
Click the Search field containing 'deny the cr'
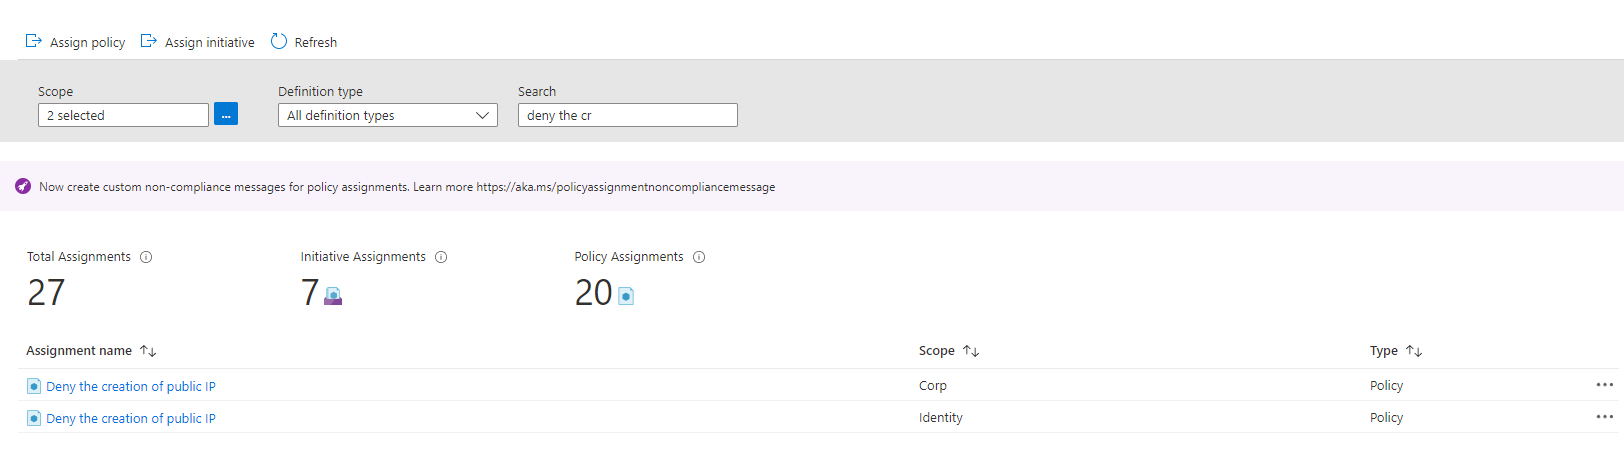coord(627,115)
